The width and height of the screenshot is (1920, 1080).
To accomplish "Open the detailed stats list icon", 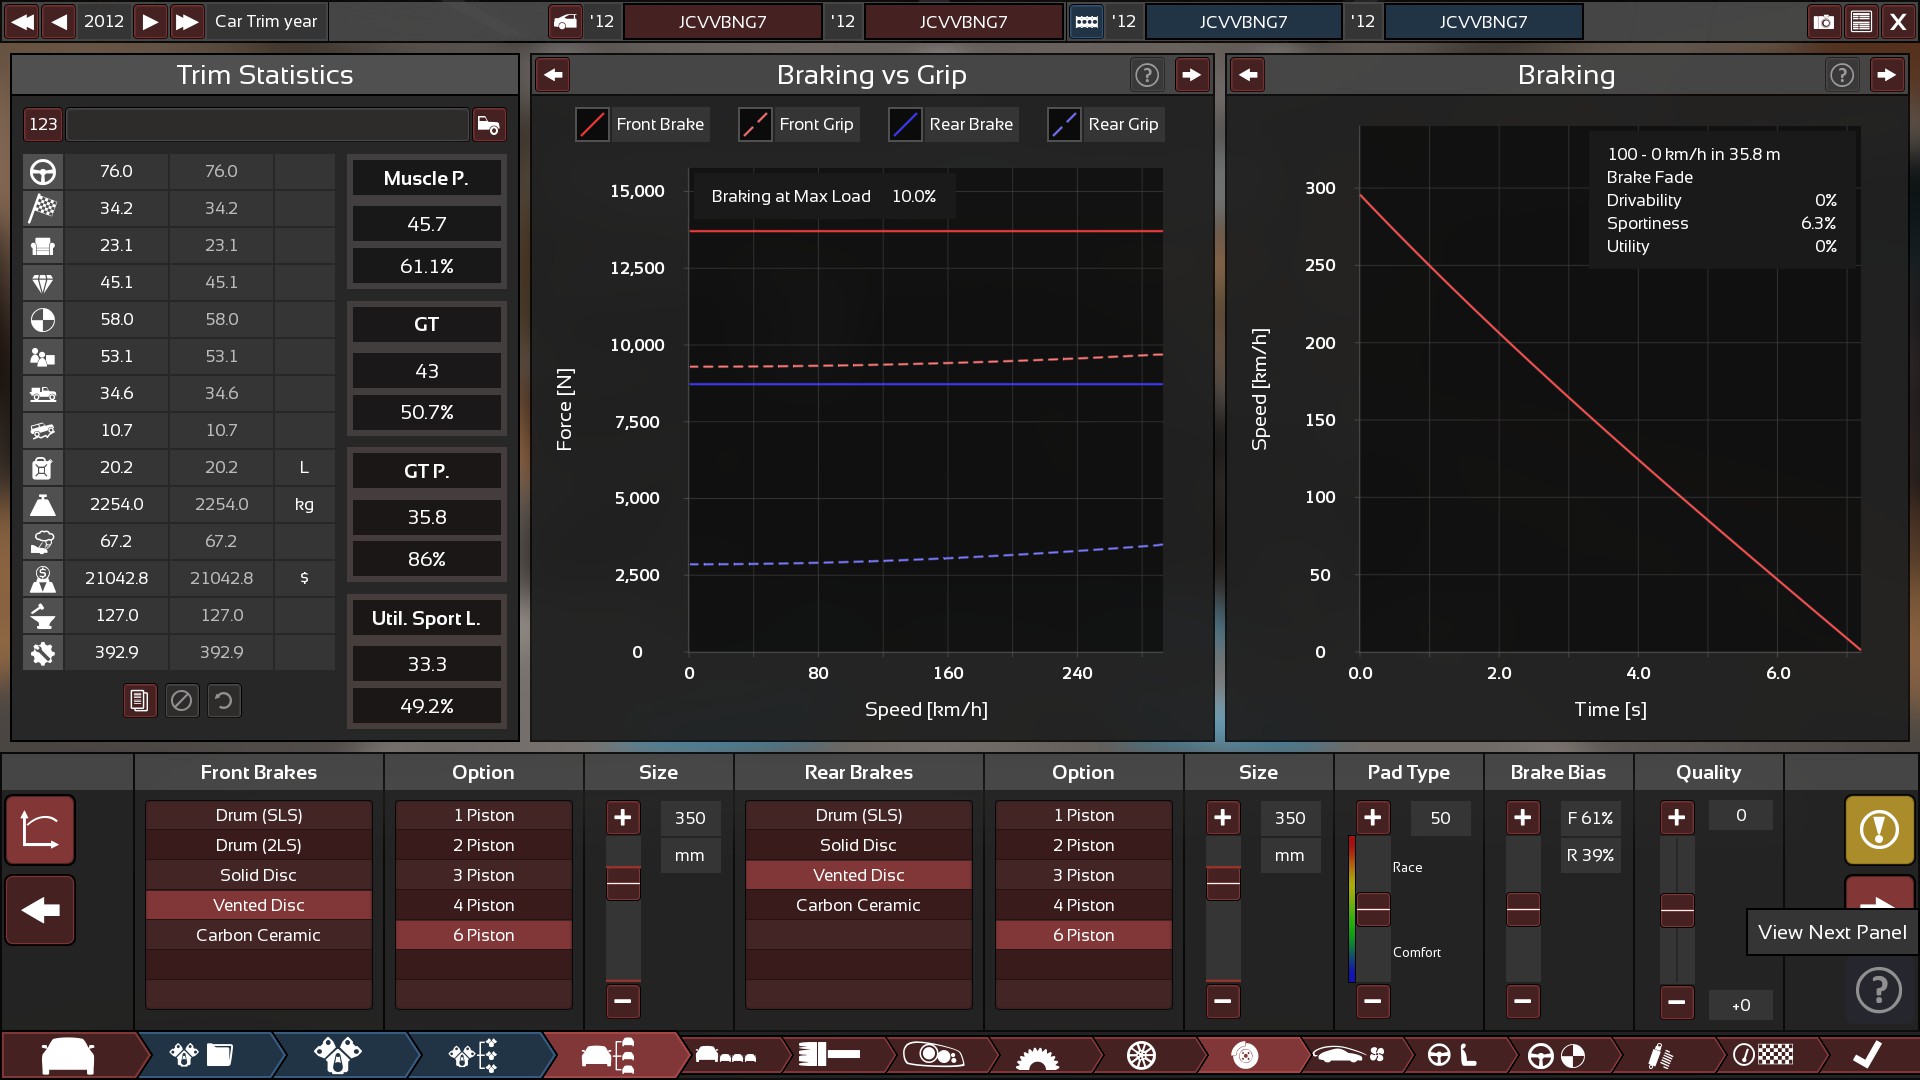I will point(1861,21).
